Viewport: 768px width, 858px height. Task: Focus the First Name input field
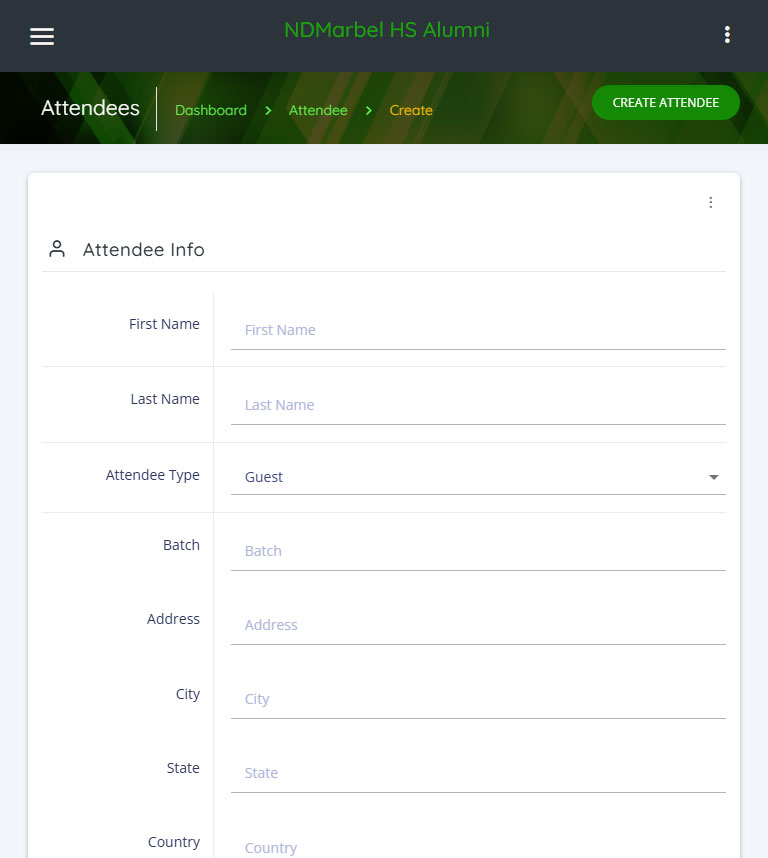coord(478,330)
